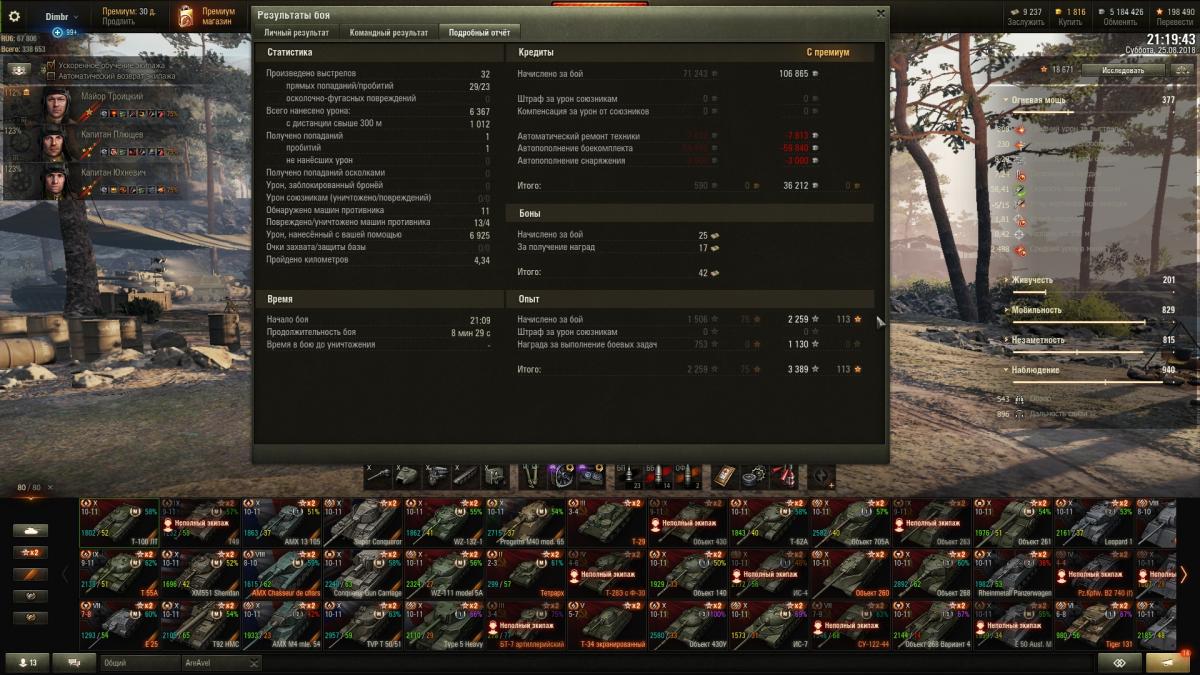The height and width of the screenshot is (675, 1200).
Task: Expand the Мобильность parameter section
Action: click(x=1007, y=310)
